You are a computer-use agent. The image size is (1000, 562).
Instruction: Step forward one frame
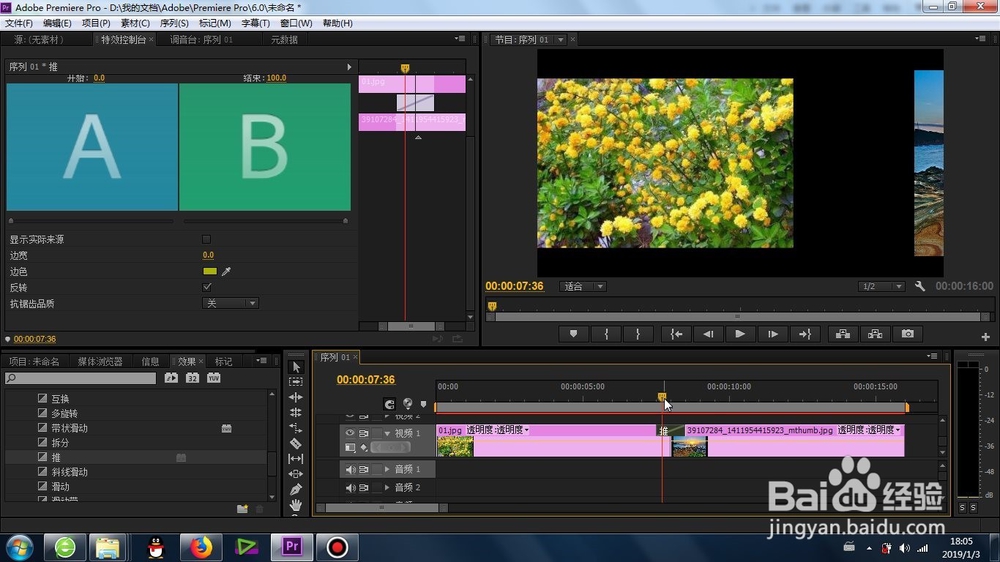click(772, 334)
